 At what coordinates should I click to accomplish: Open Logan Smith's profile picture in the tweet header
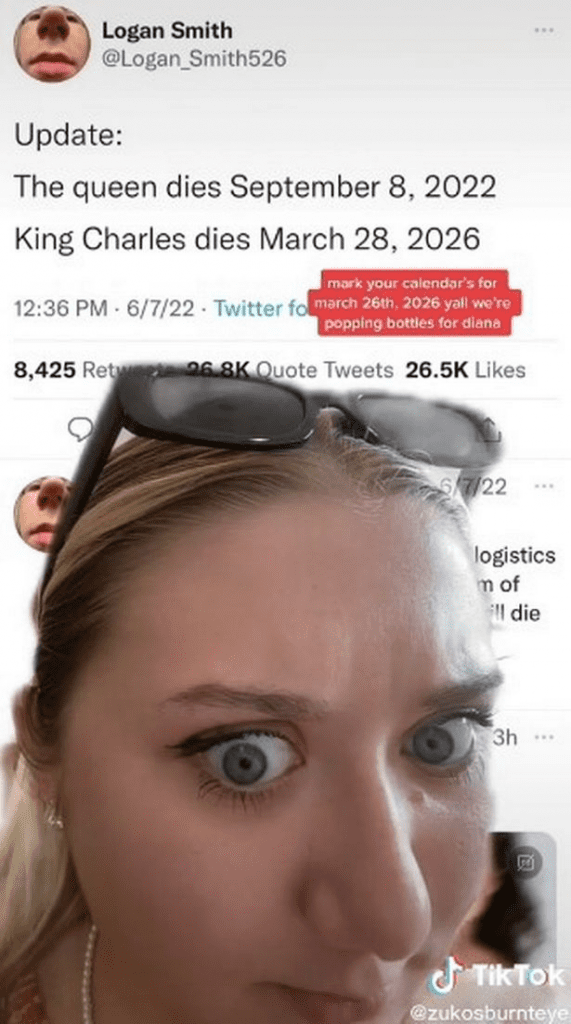click(x=52, y=44)
